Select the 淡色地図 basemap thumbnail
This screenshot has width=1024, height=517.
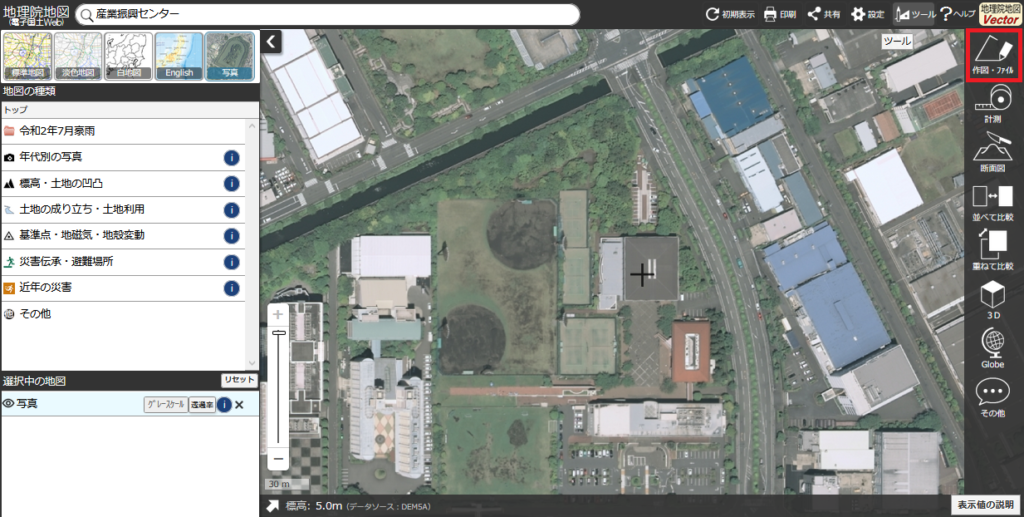pyautogui.click(x=78, y=56)
